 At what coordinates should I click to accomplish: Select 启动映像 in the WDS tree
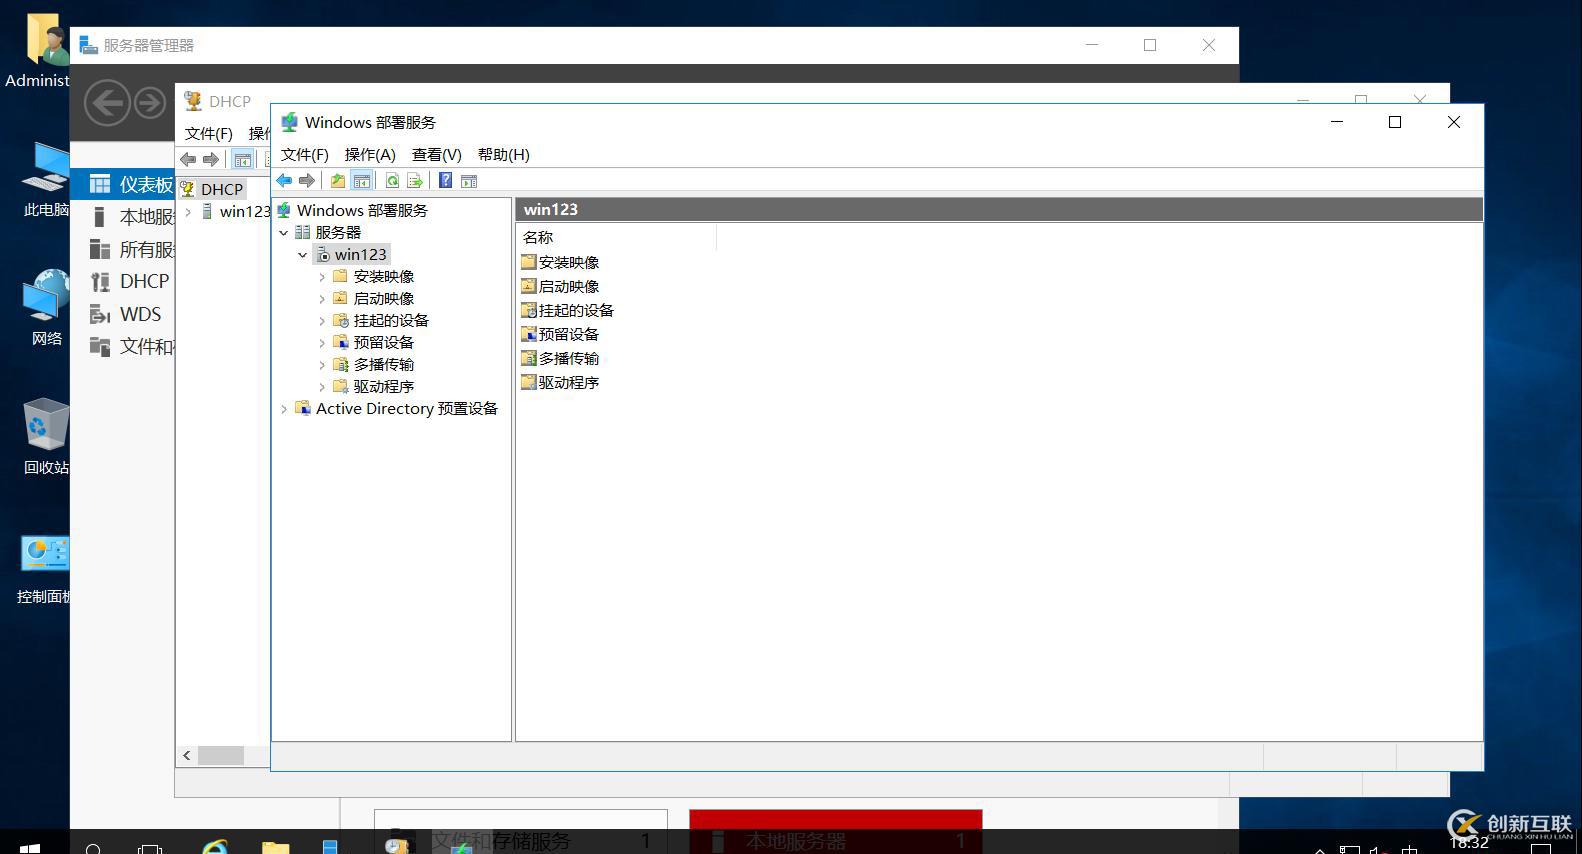tap(383, 299)
